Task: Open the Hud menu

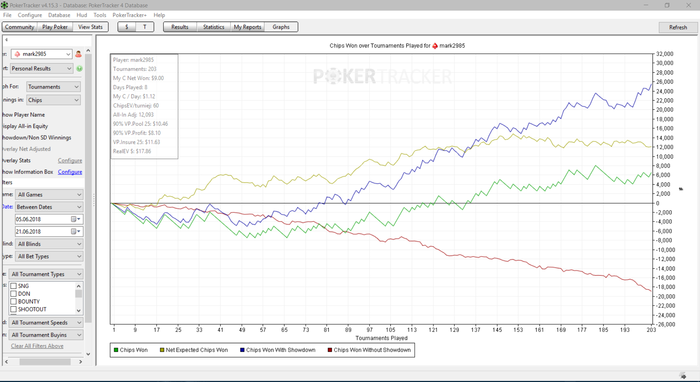Action: click(82, 15)
